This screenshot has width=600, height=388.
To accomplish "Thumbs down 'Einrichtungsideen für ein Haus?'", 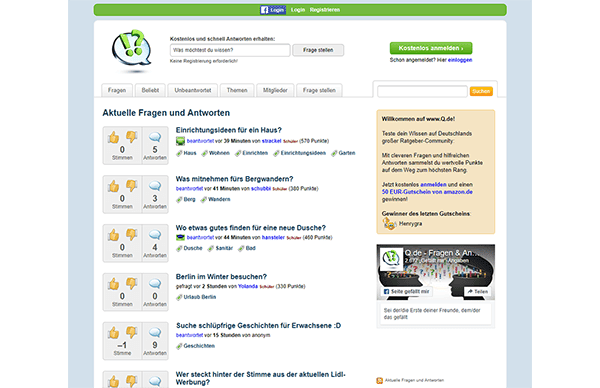I will (x=131, y=137).
